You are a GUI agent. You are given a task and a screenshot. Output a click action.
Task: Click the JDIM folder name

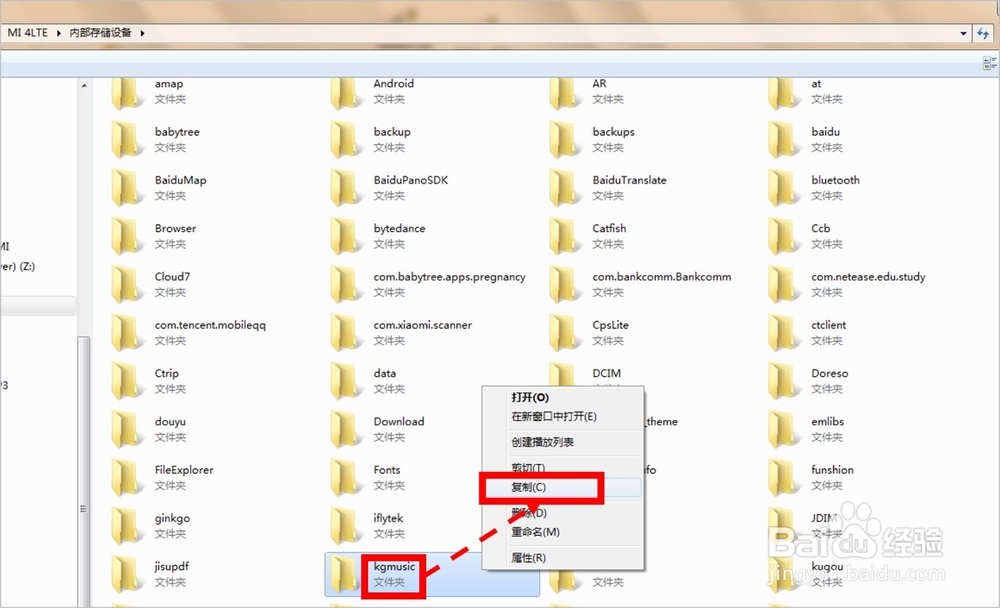(x=824, y=518)
